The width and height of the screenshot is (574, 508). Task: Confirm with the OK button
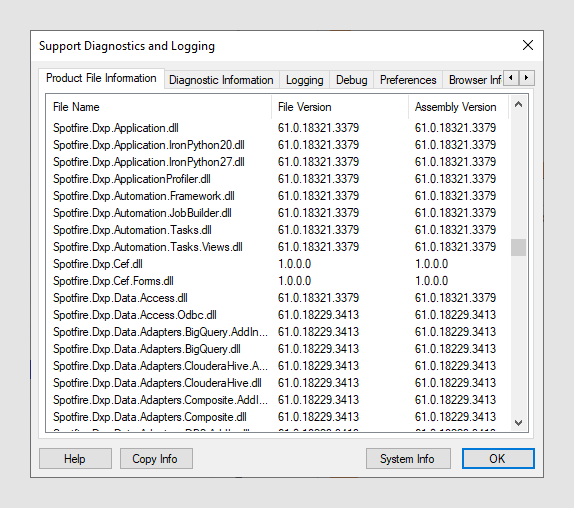498,459
